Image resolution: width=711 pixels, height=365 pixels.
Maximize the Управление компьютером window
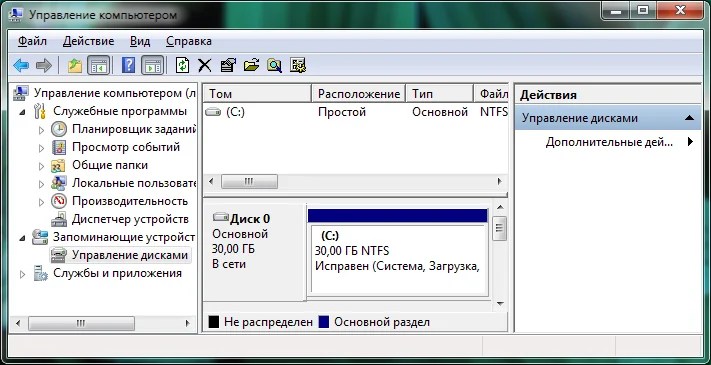[x=643, y=10]
